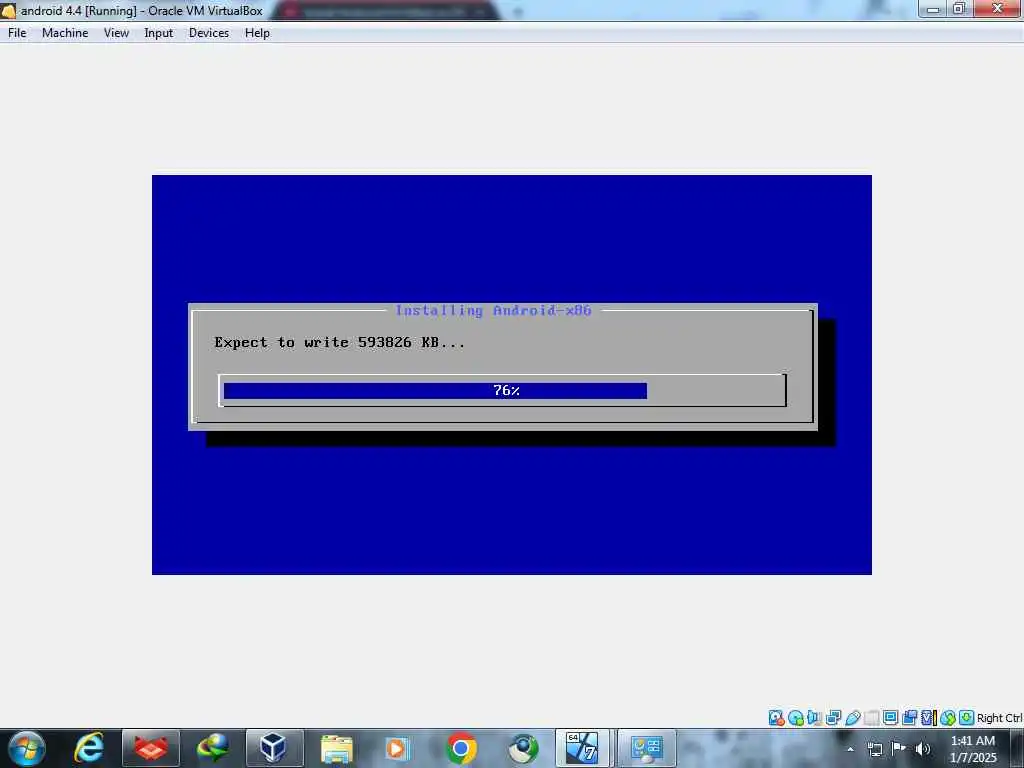1024x768 pixels.
Task: Launch Internet Explorer from the taskbar
Action: click(x=89, y=748)
